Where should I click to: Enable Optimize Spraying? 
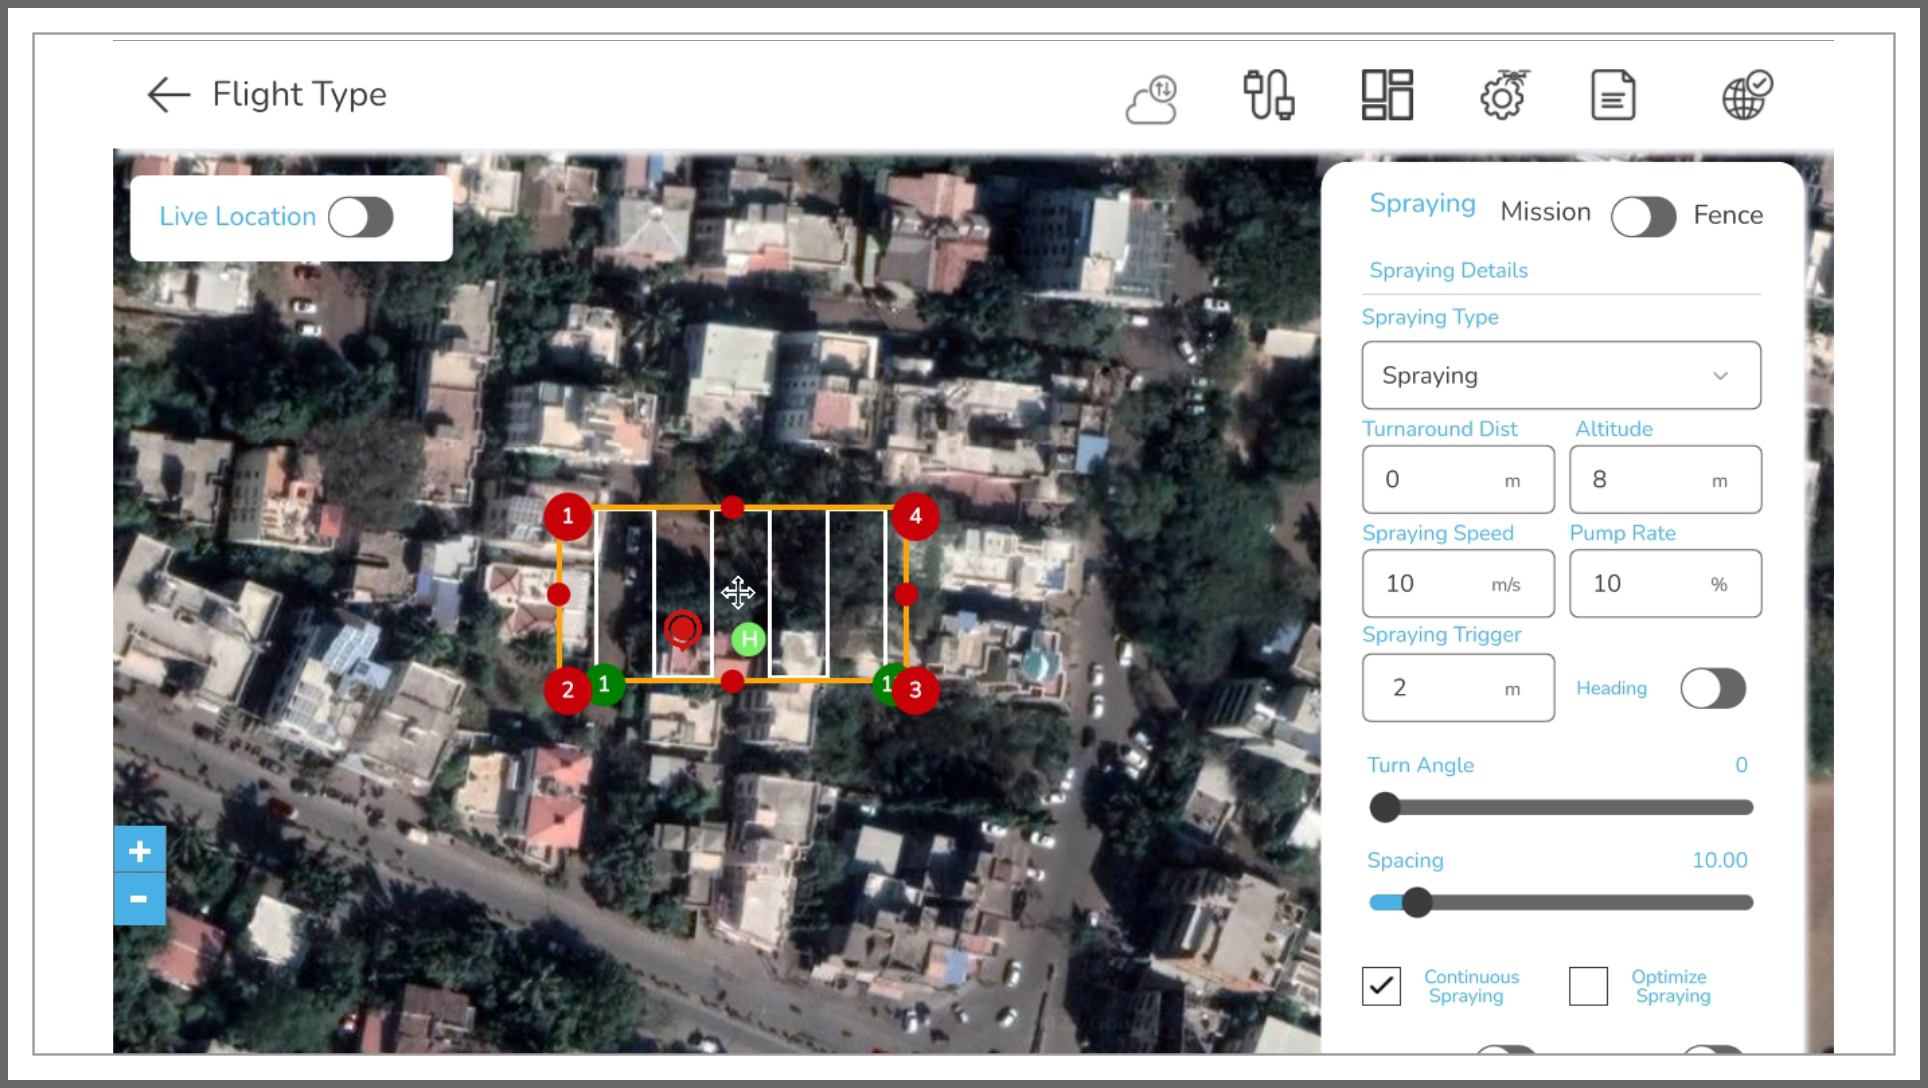point(1589,987)
